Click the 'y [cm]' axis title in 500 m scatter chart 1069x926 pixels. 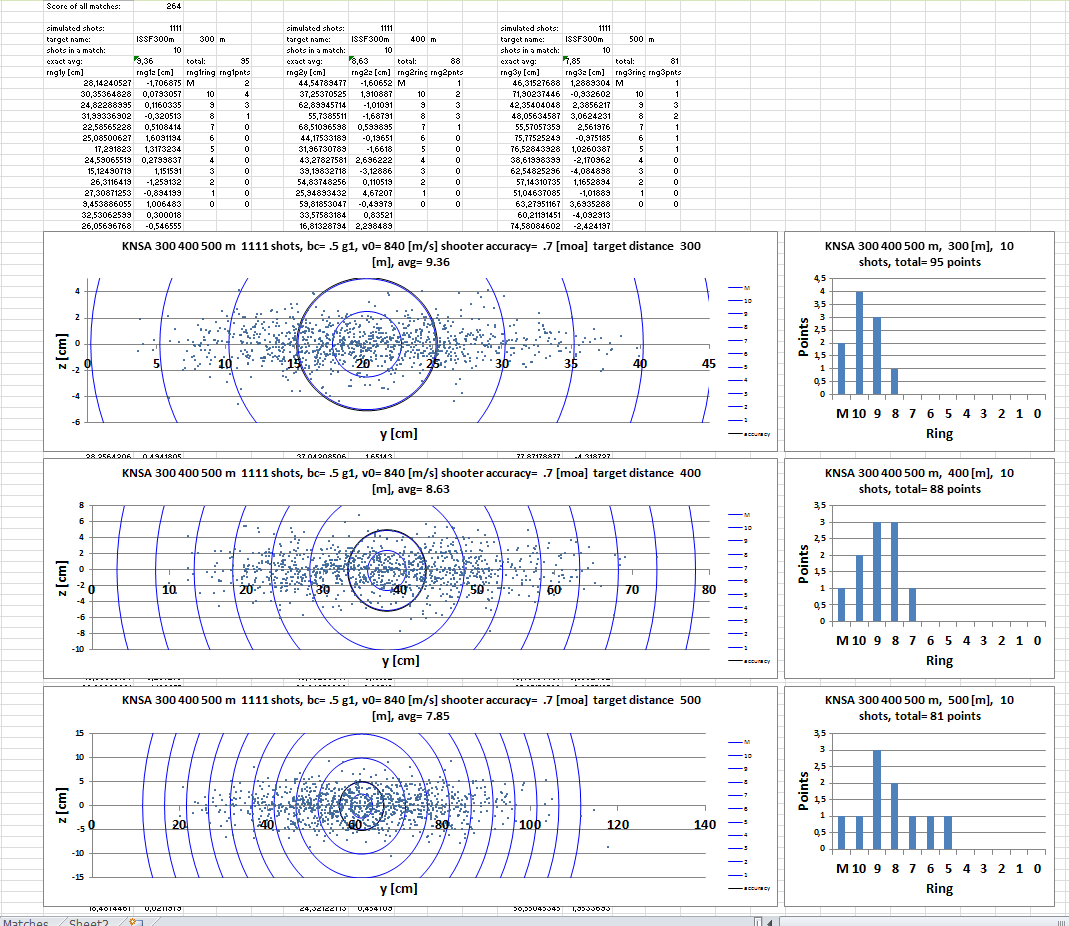[399, 888]
